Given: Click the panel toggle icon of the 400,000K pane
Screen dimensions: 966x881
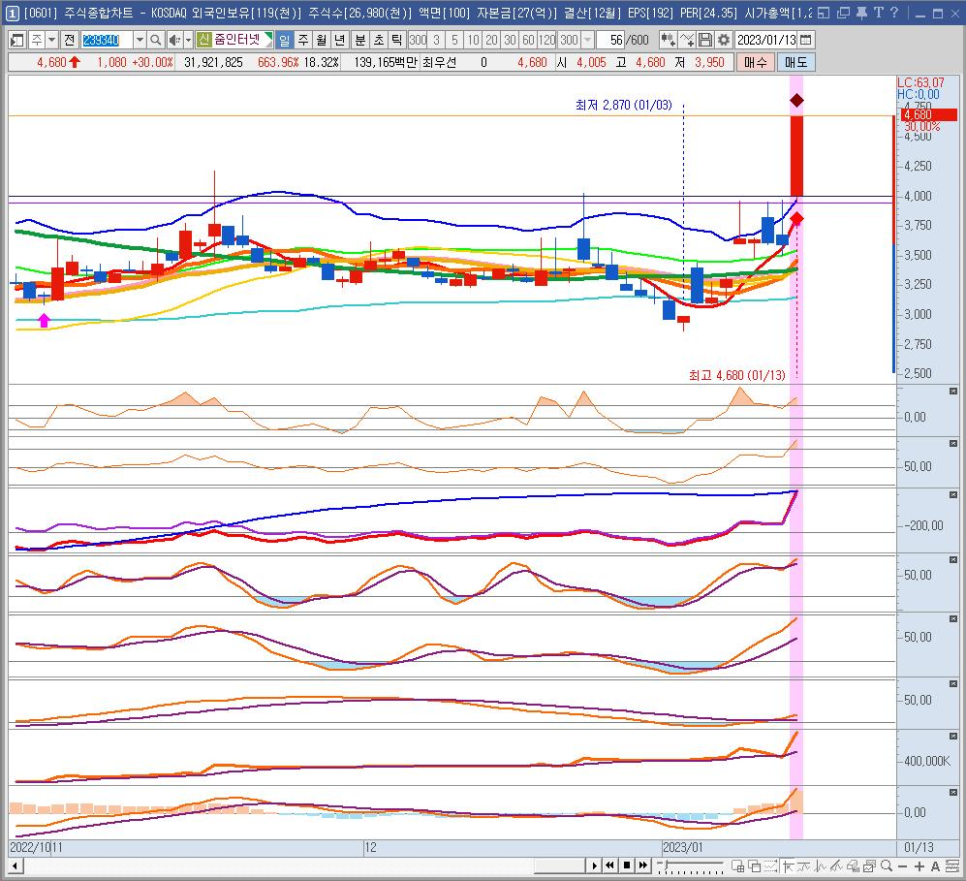Looking at the screenshot, I should pos(953,736).
